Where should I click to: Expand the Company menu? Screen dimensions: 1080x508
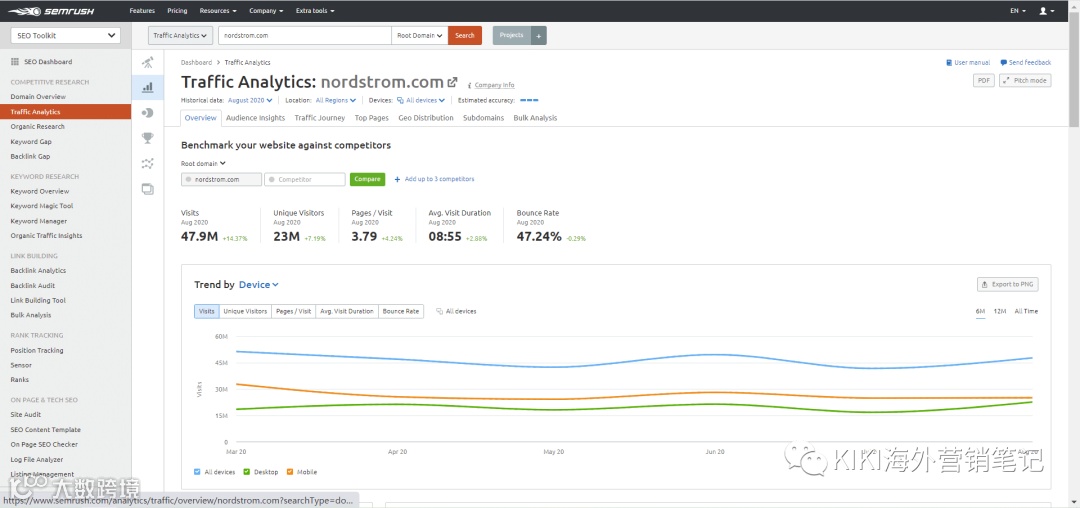pos(266,11)
